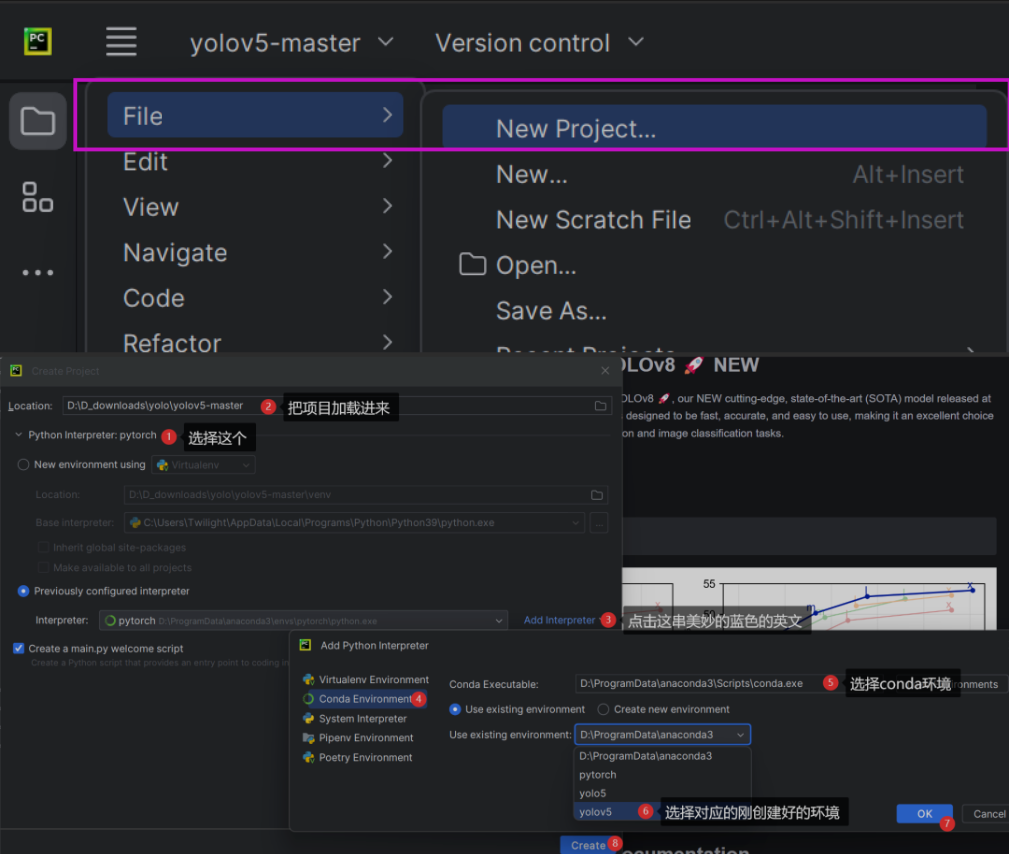The height and width of the screenshot is (854, 1009).
Task: Select Create new environment radio button
Action: coord(603,709)
